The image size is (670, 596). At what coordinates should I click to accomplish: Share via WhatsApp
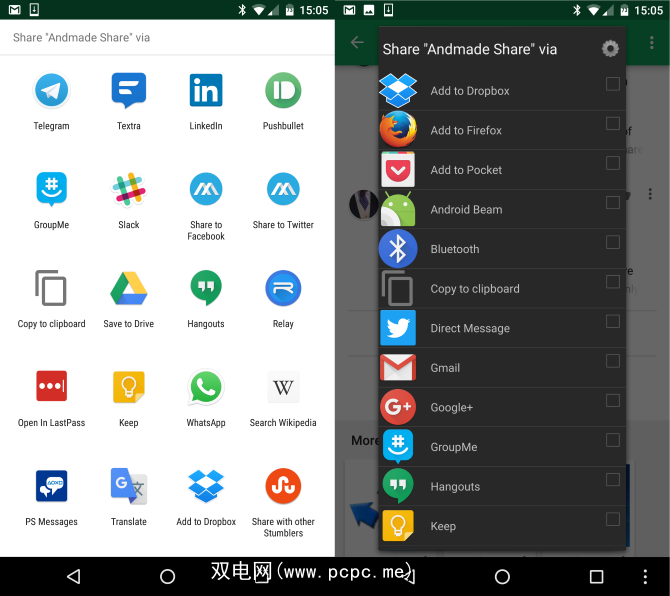pyautogui.click(x=206, y=387)
